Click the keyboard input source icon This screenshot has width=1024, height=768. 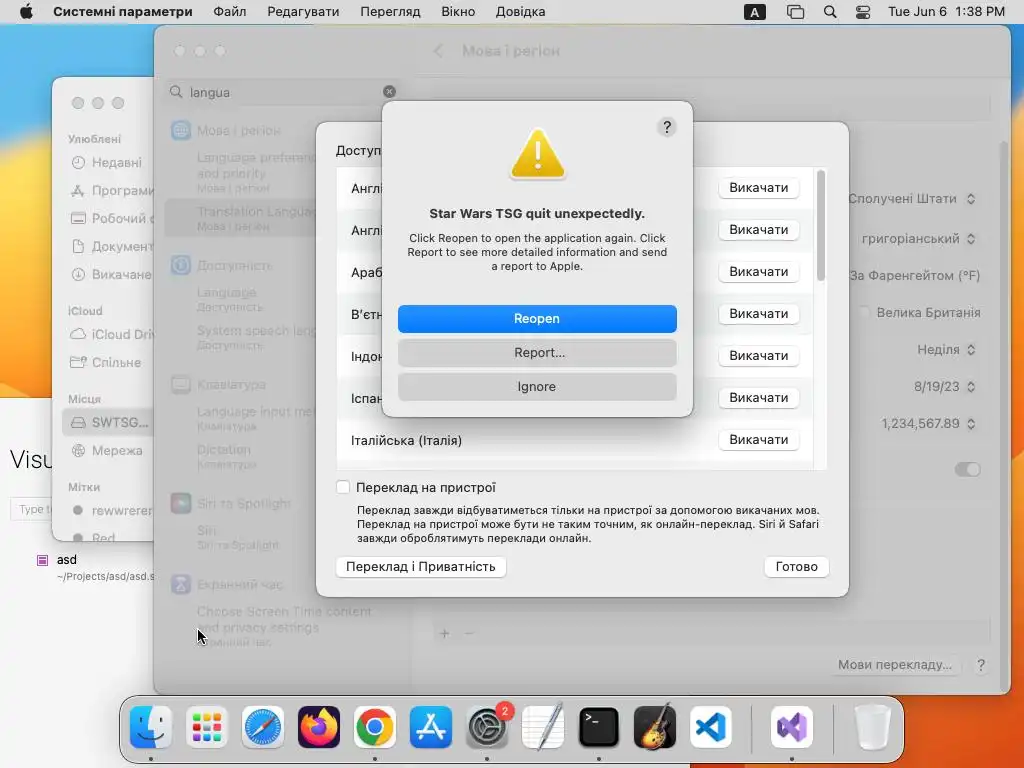click(754, 12)
